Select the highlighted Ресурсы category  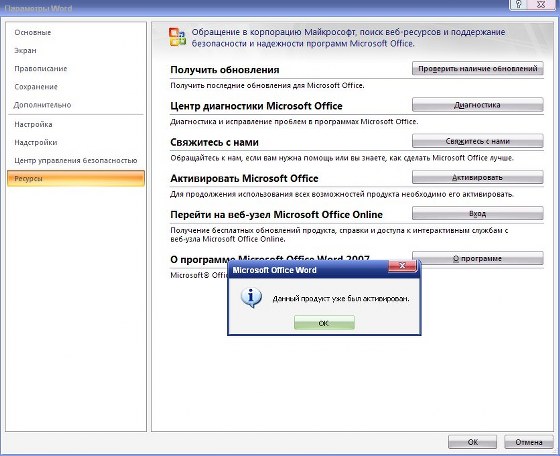click(x=76, y=179)
